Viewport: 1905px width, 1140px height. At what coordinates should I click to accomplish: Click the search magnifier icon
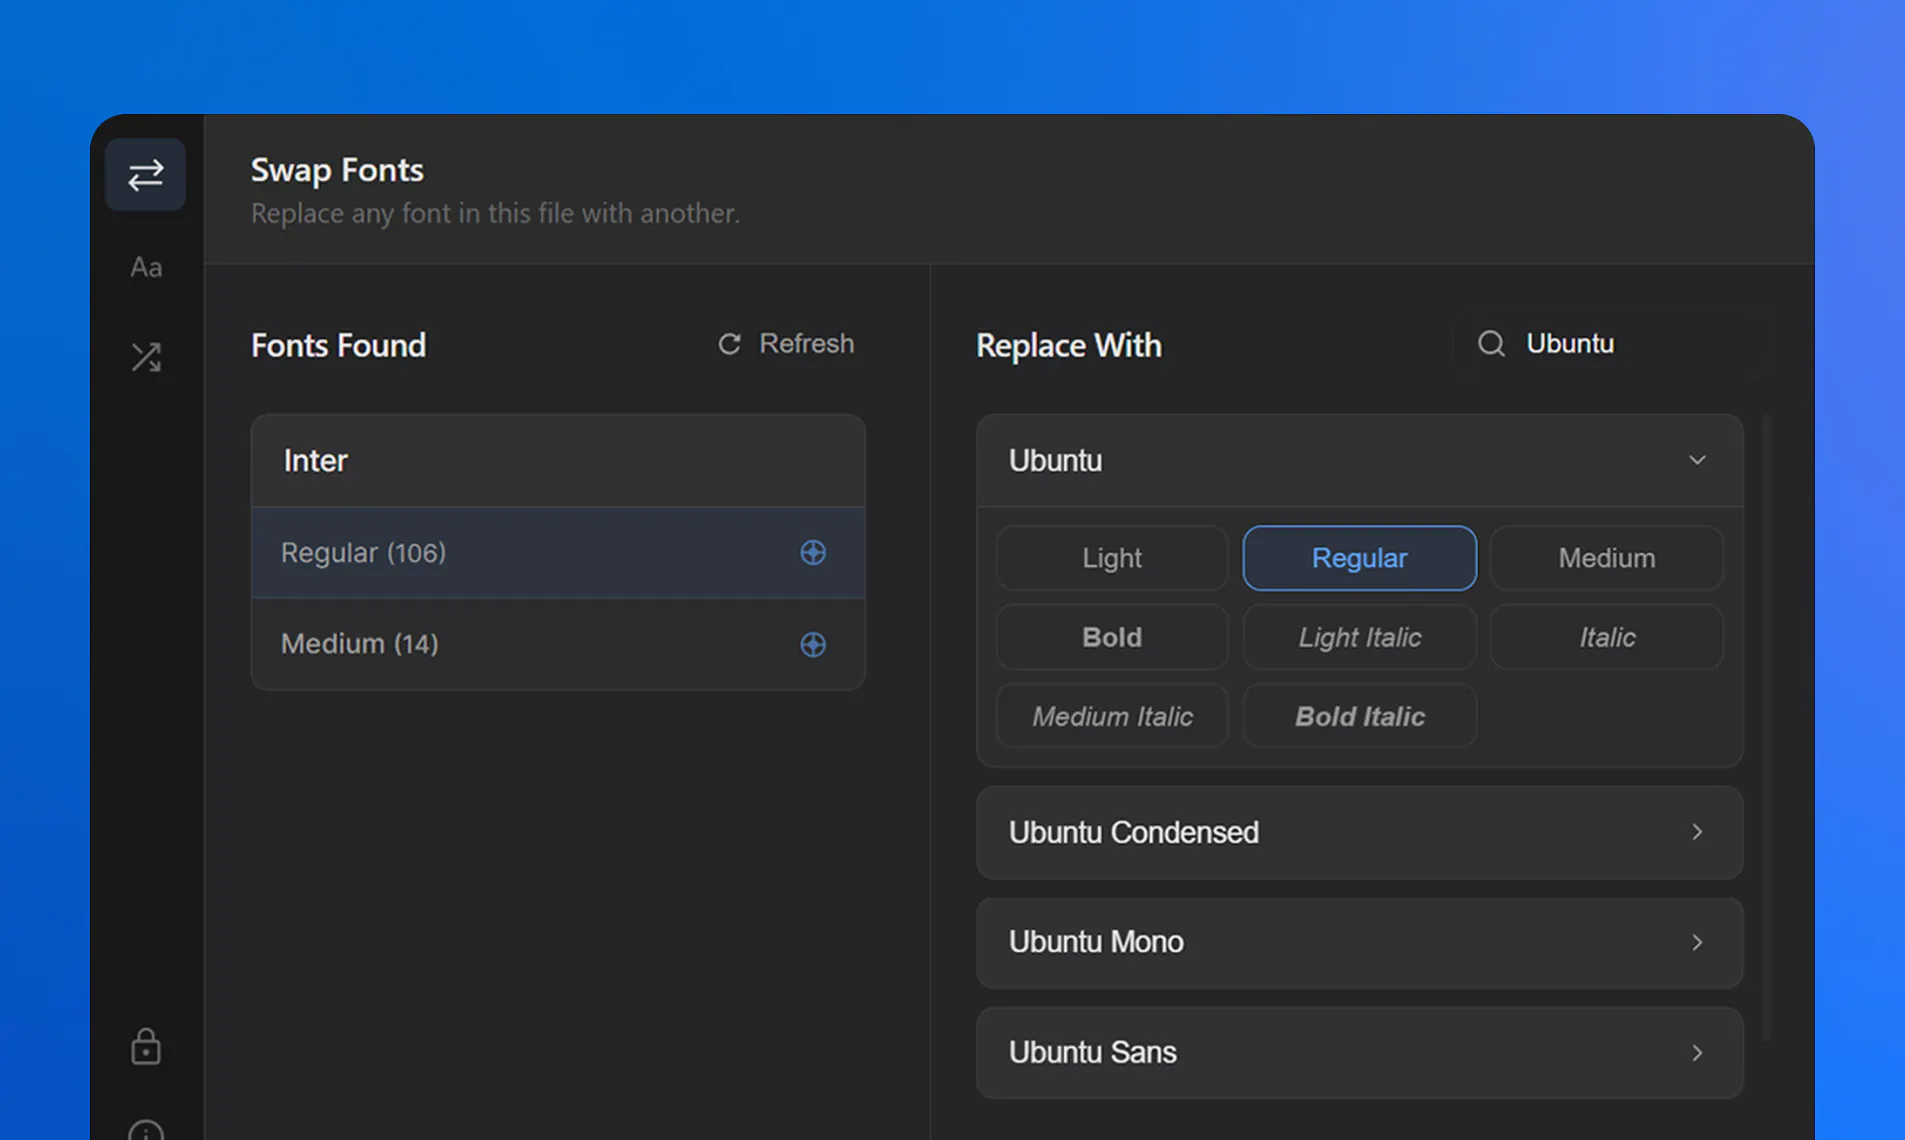(x=1491, y=344)
